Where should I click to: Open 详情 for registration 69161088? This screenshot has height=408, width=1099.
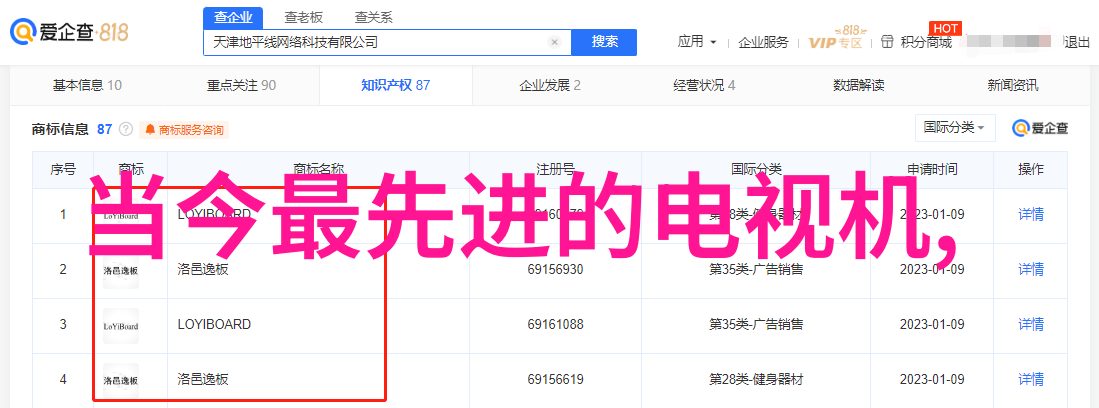[x=1031, y=325]
